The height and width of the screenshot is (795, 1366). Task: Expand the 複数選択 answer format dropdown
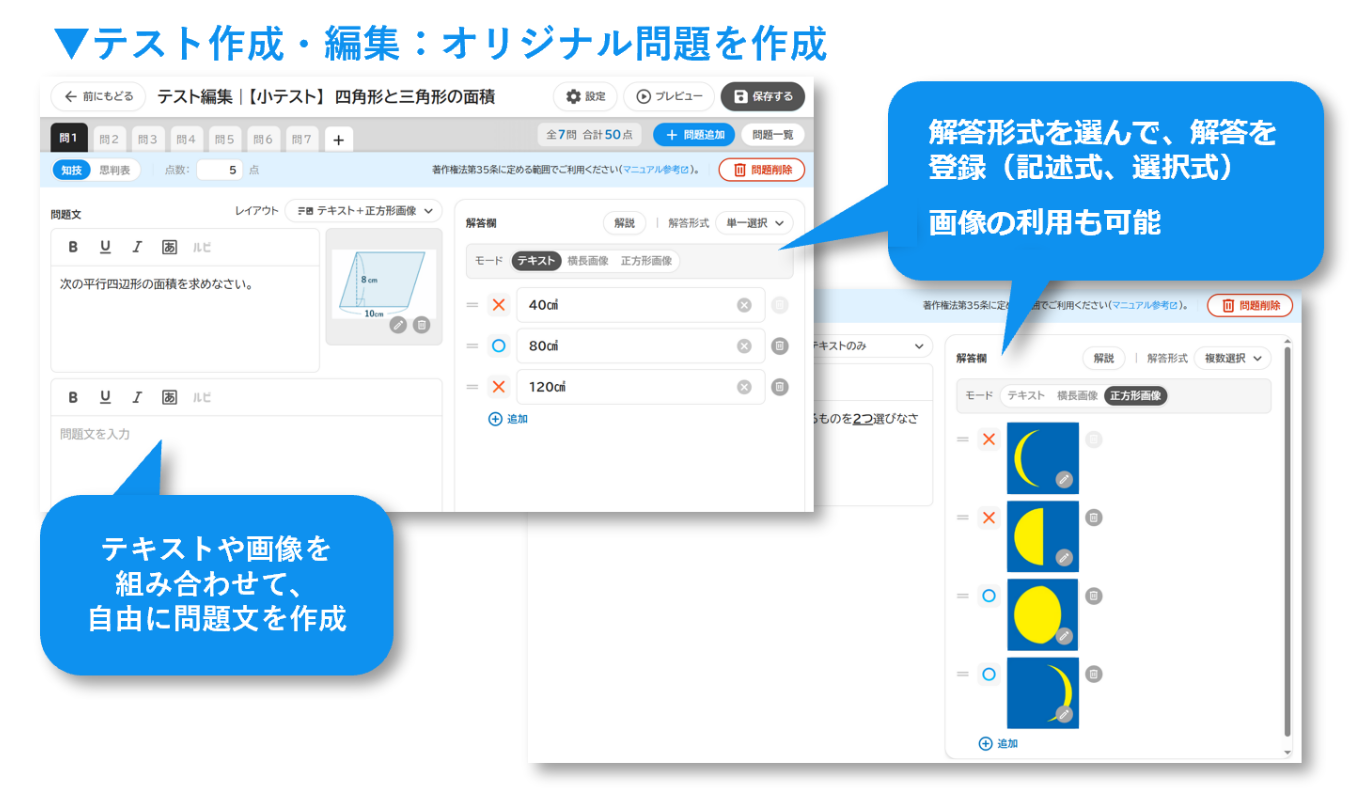coord(1232,358)
